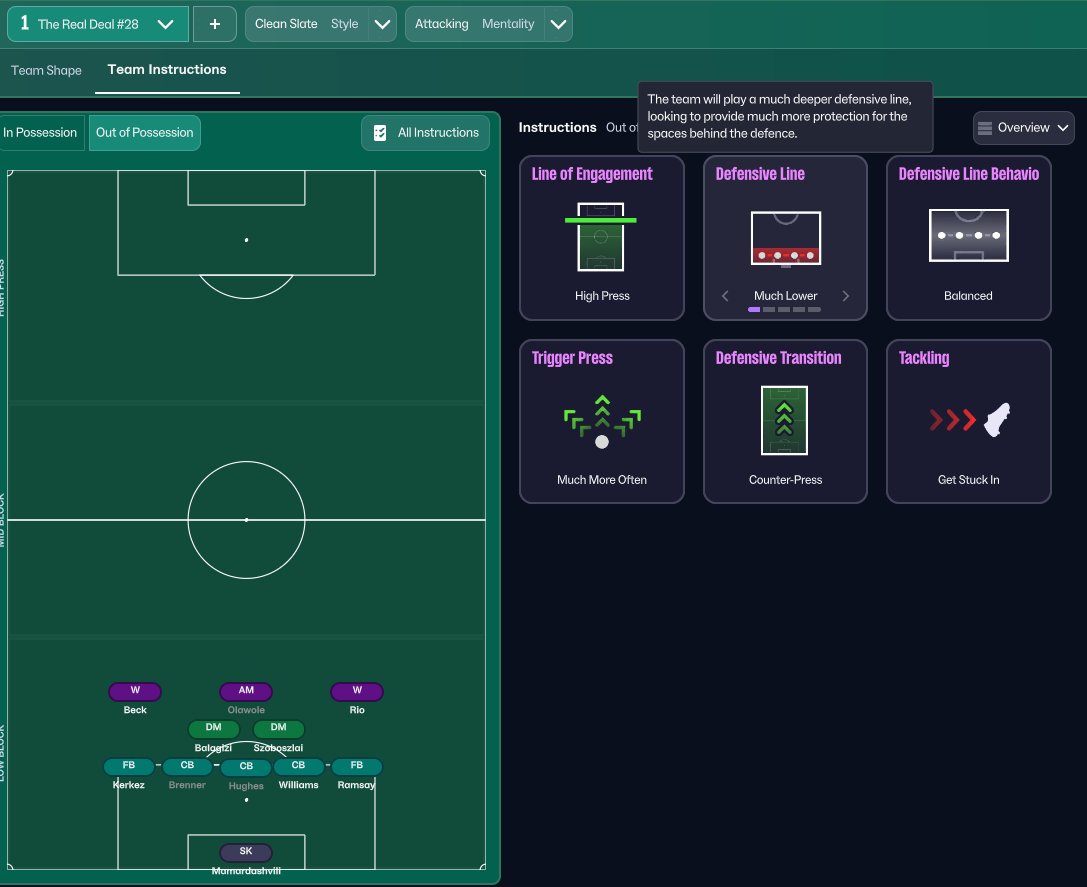Click the Overview list icon
Image resolution: width=1087 pixels, height=887 pixels.
click(x=984, y=128)
